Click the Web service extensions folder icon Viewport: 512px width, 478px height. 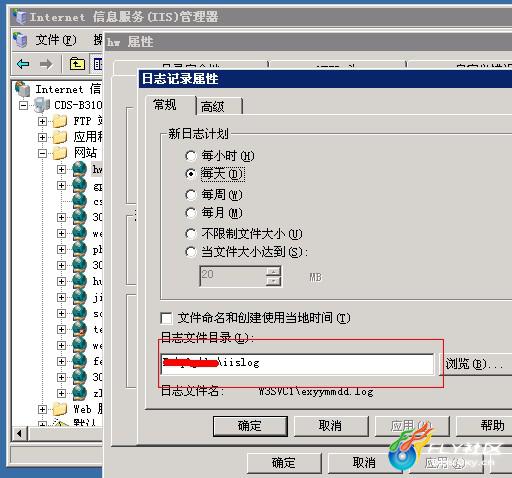(60, 409)
